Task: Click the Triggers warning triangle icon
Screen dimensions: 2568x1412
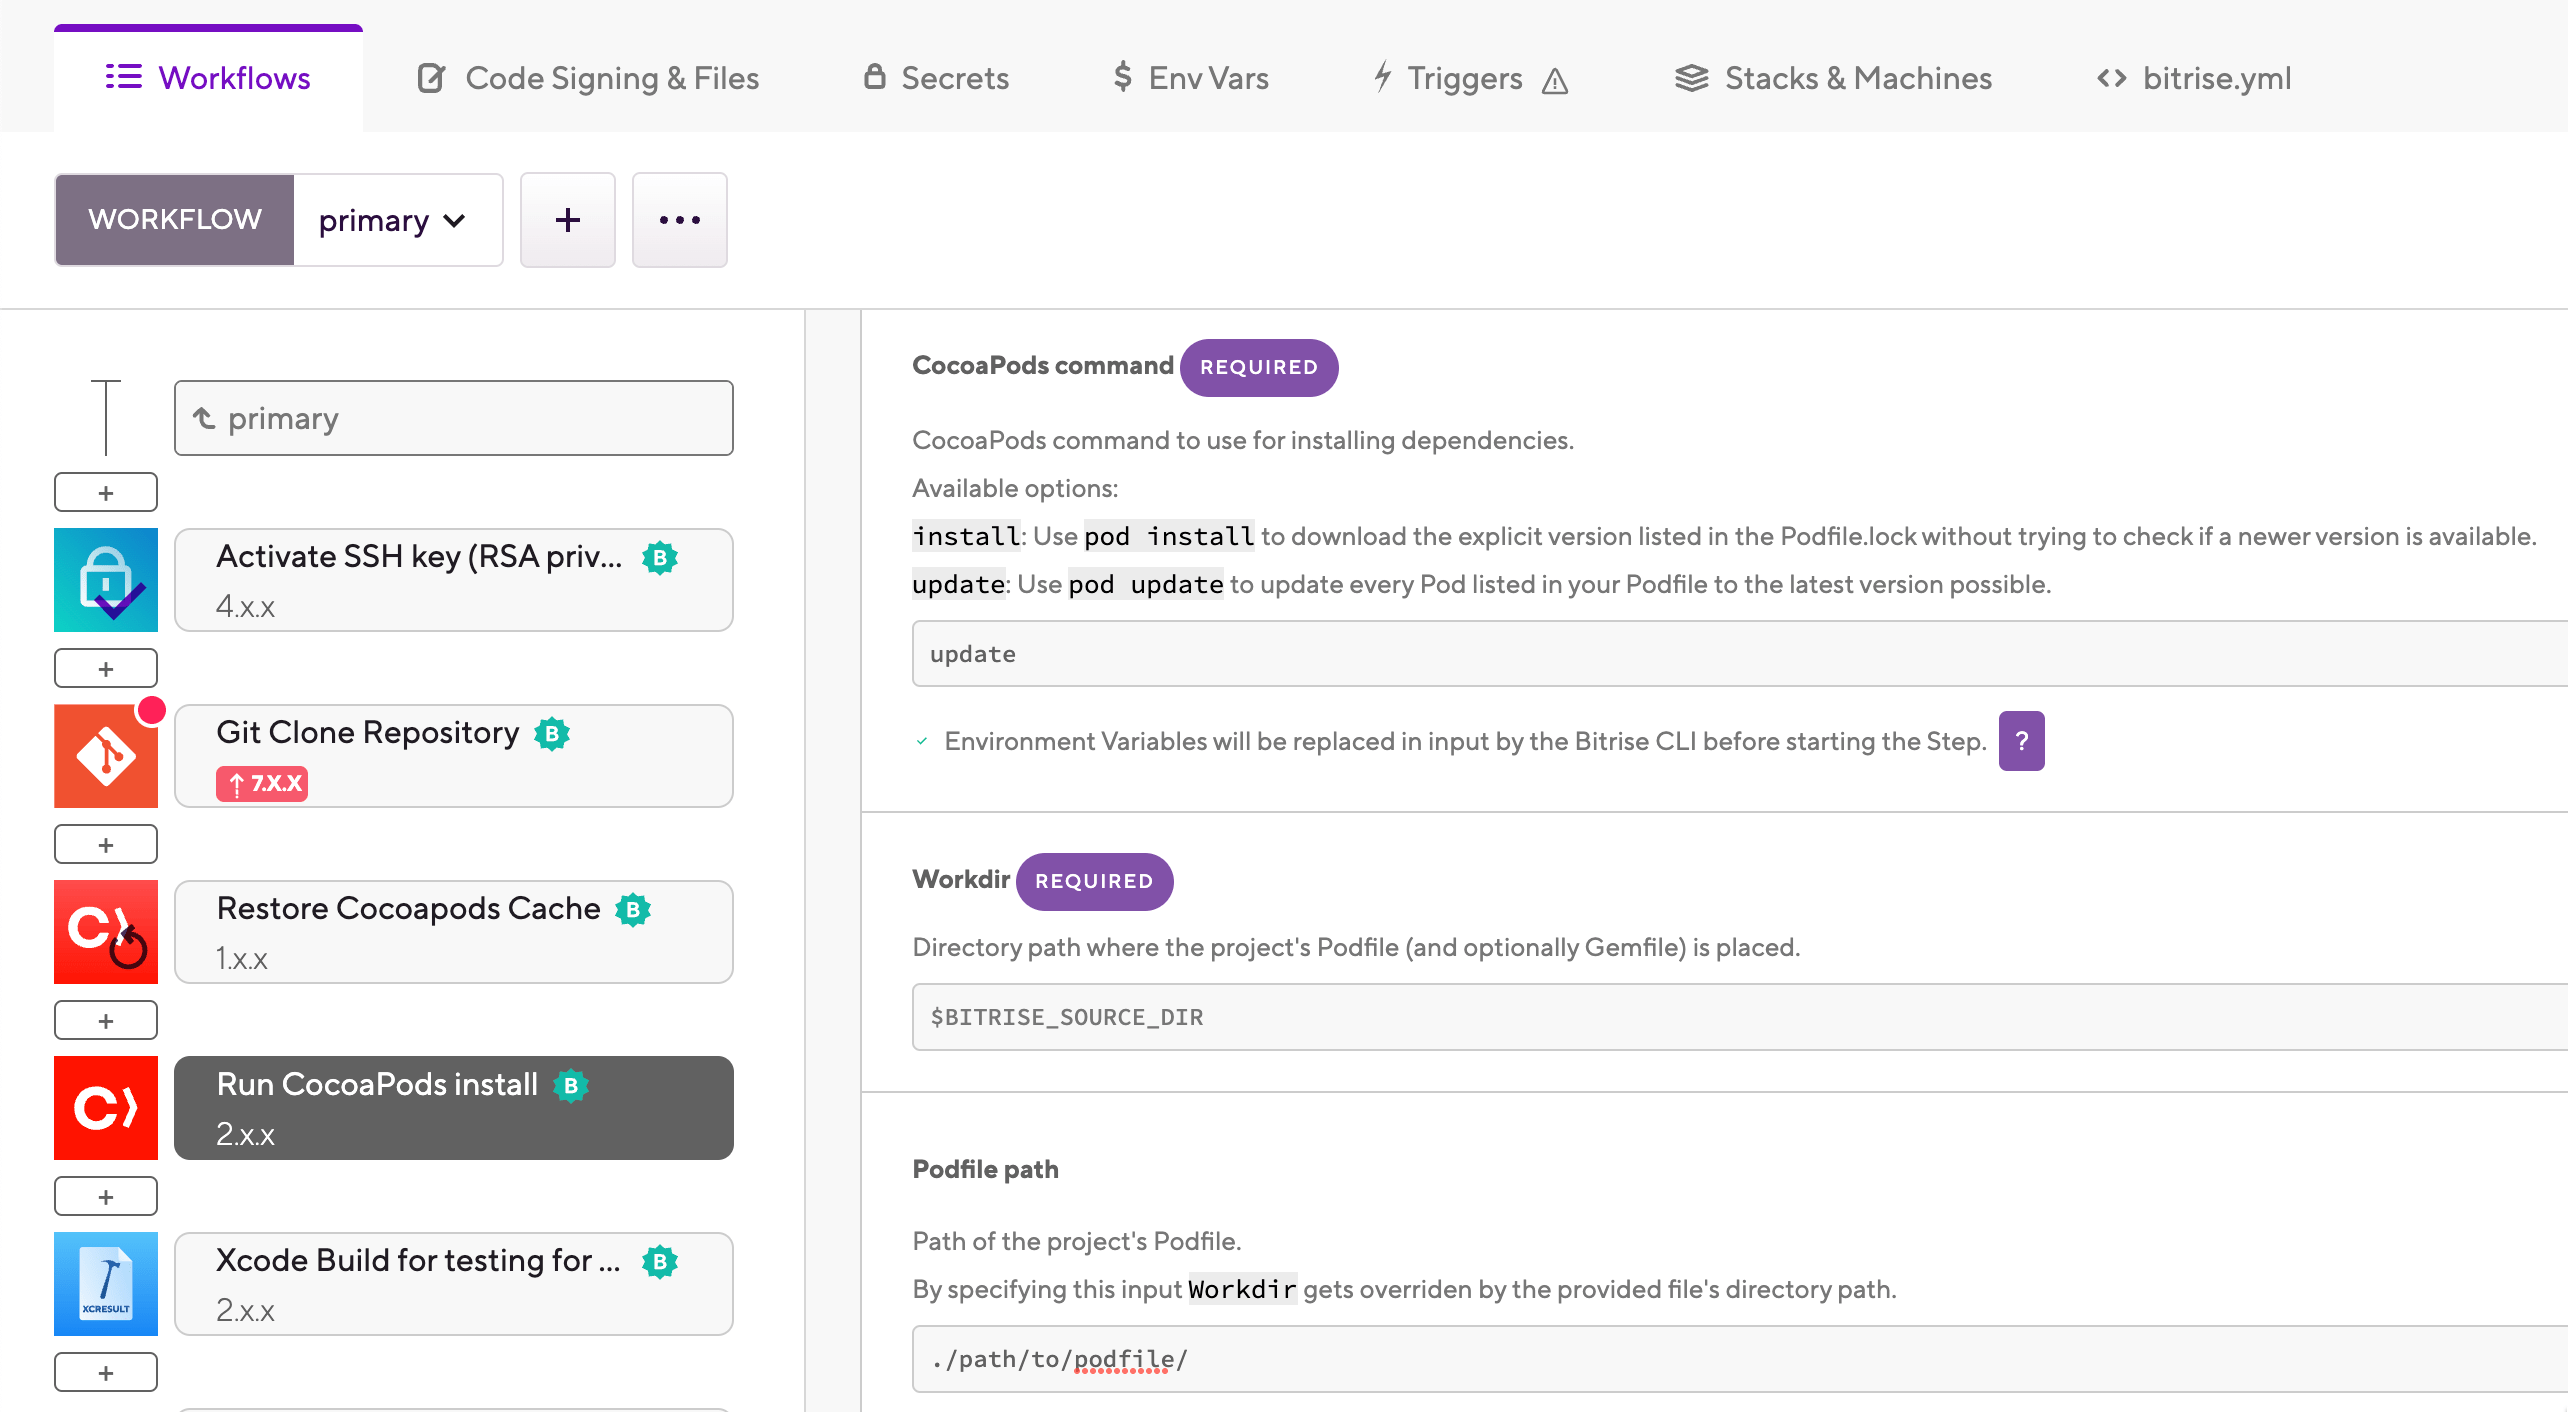Action: click(x=1555, y=80)
